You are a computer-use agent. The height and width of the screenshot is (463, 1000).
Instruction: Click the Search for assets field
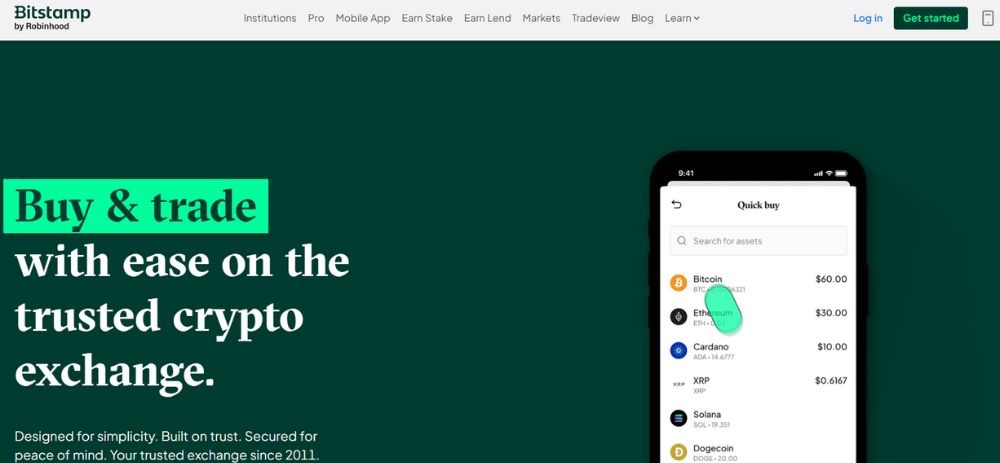pos(758,240)
